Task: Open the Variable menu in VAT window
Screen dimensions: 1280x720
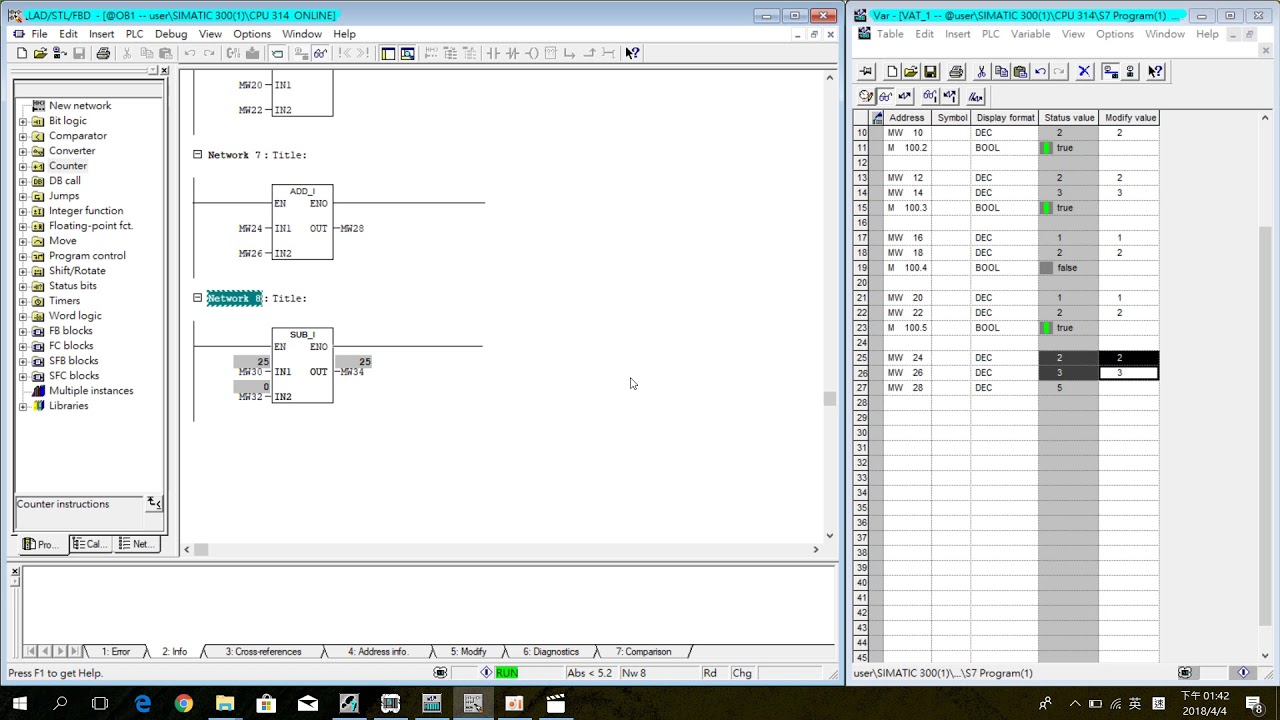Action: coord(1030,34)
